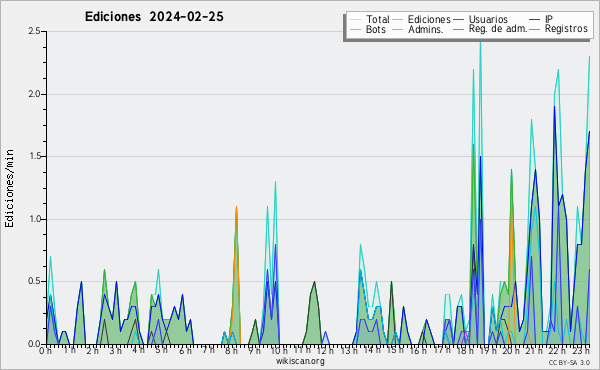Click the 'Reg. de adm.' legend label
Viewport: 600px width, 370px height.
click(x=498, y=29)
